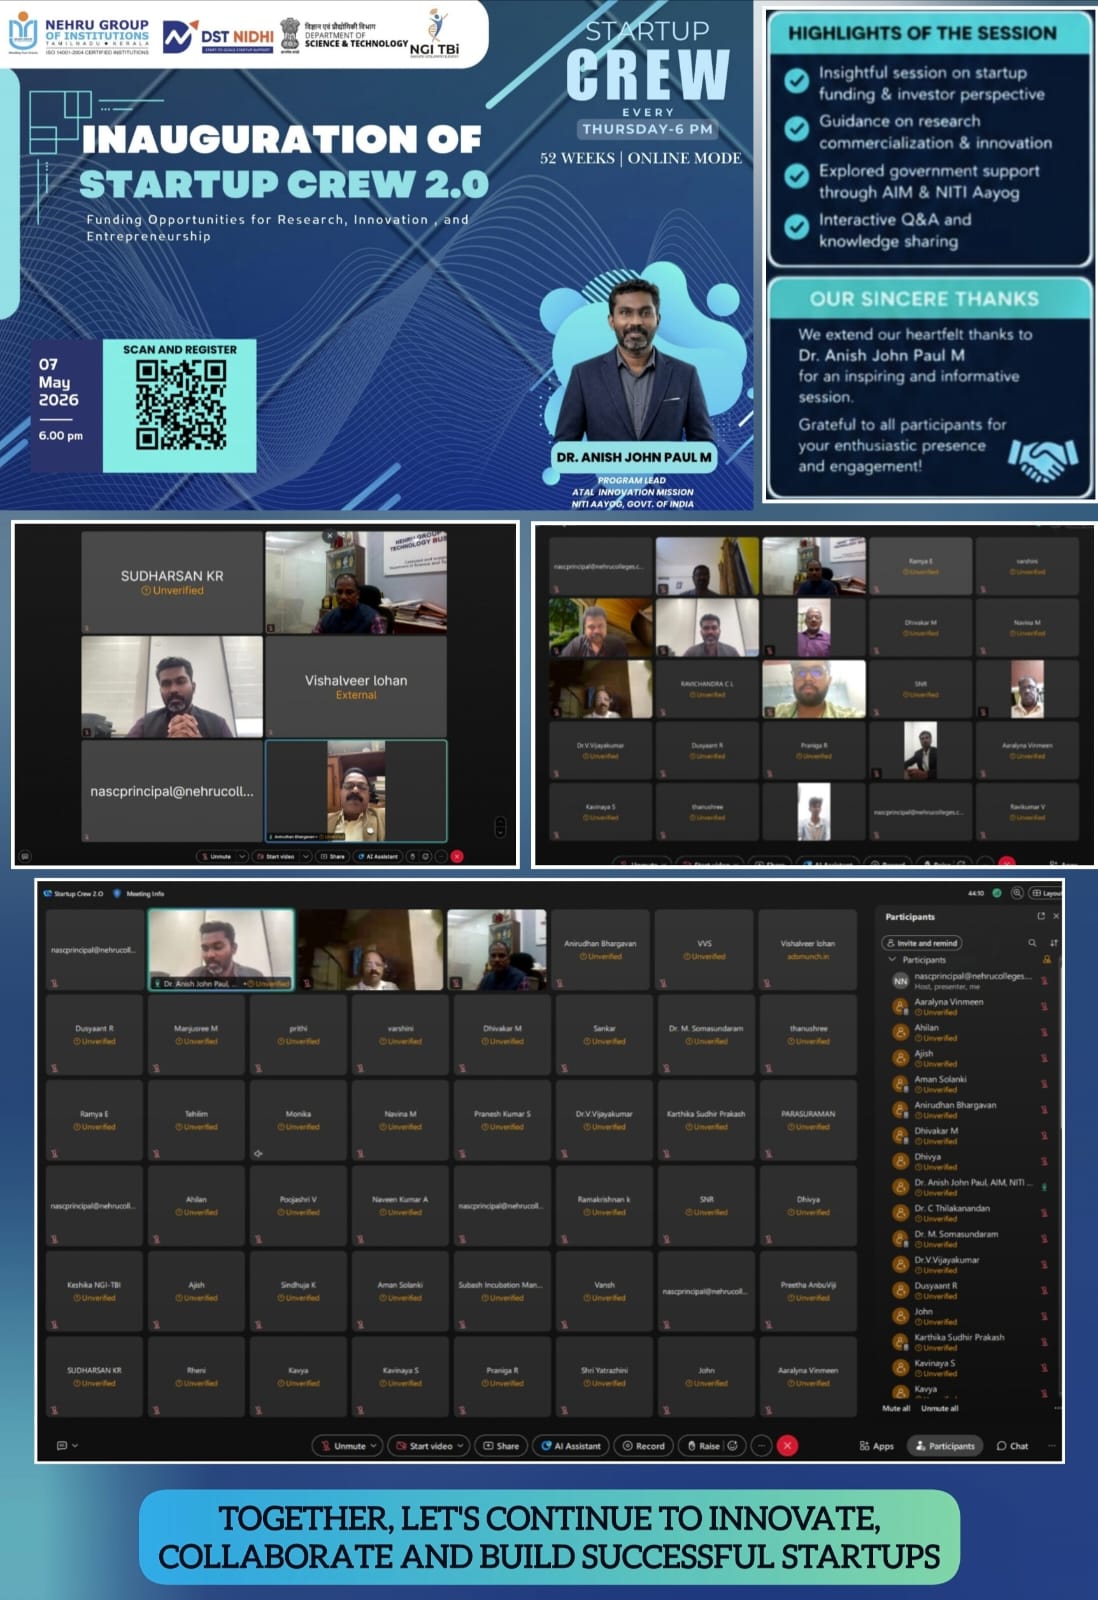Click the handshake icon in Sincere Thanks box

(1043, 459)
